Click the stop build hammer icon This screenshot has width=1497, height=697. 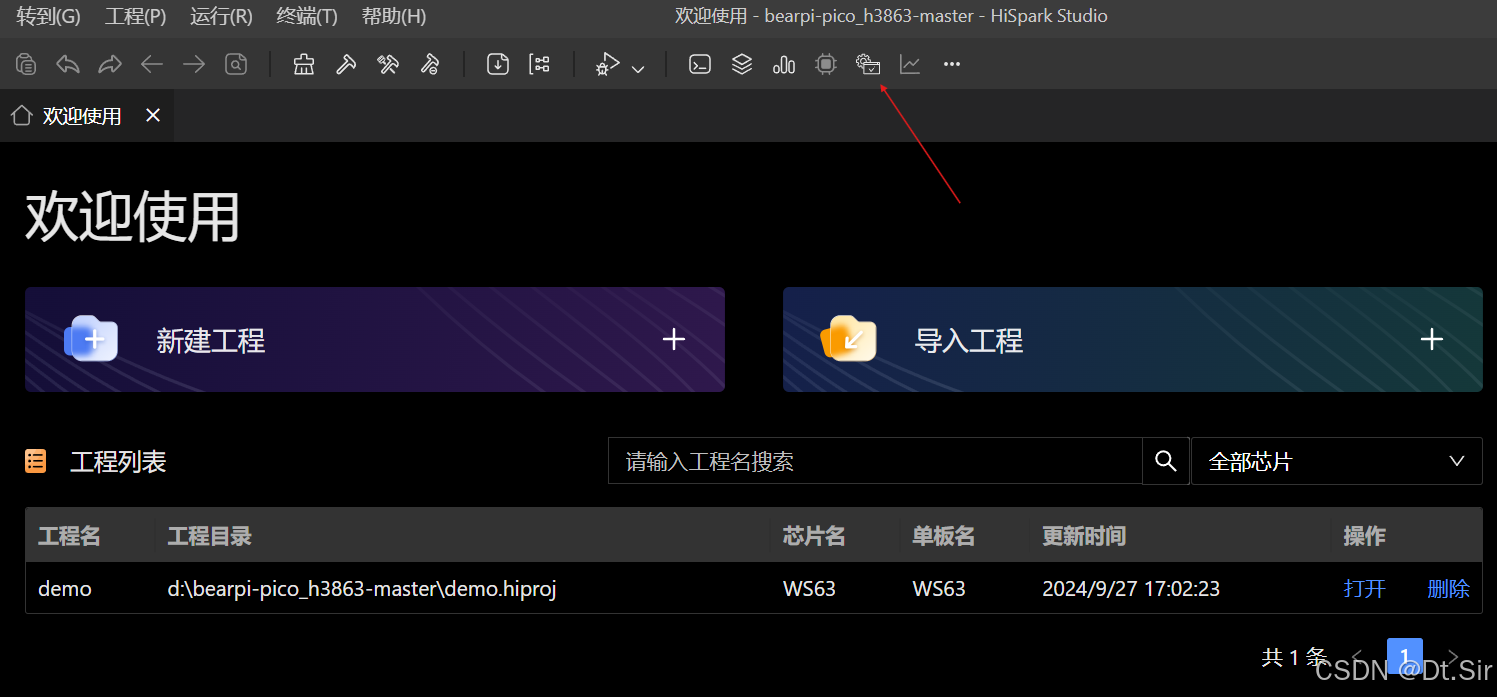(x=430, y=65)
